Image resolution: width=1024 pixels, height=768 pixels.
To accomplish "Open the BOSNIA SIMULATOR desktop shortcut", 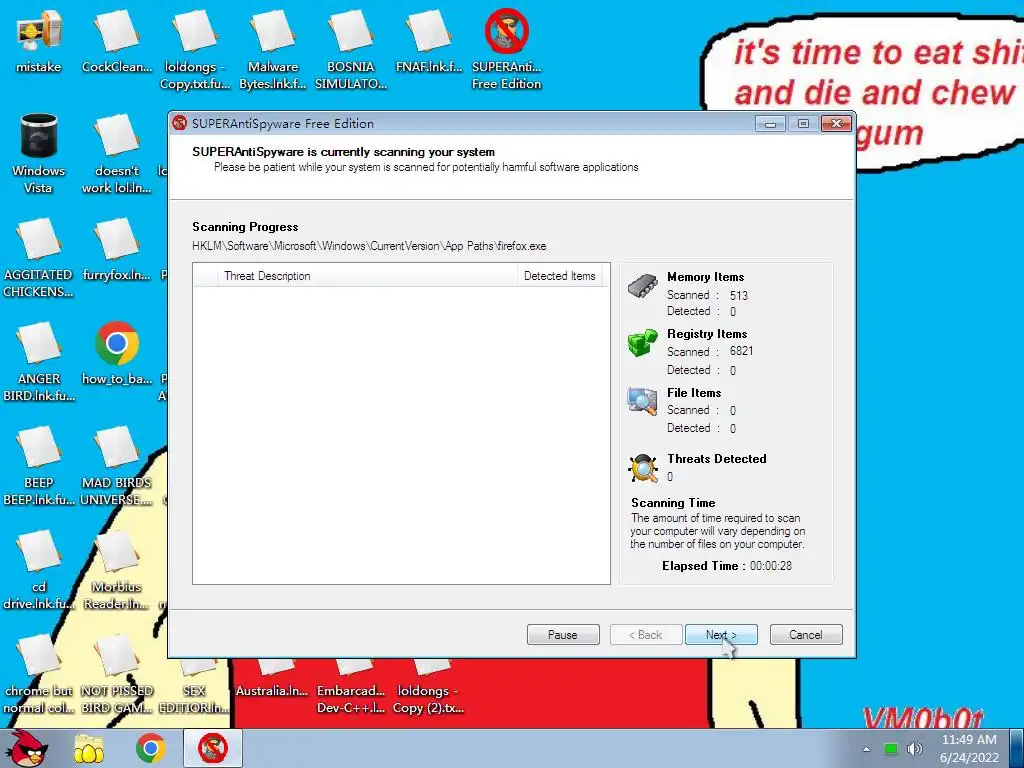I will [x=351, y=50].
